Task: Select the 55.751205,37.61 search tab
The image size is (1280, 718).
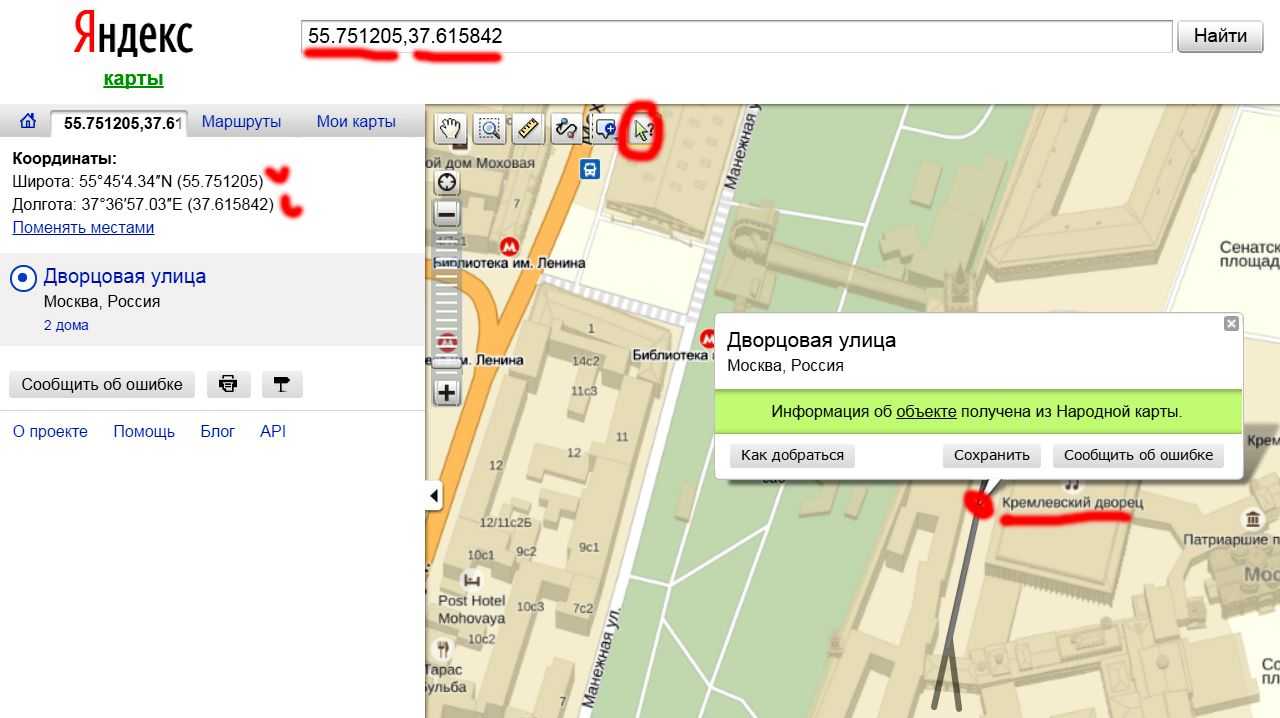Action: click(x=120, y=123)
